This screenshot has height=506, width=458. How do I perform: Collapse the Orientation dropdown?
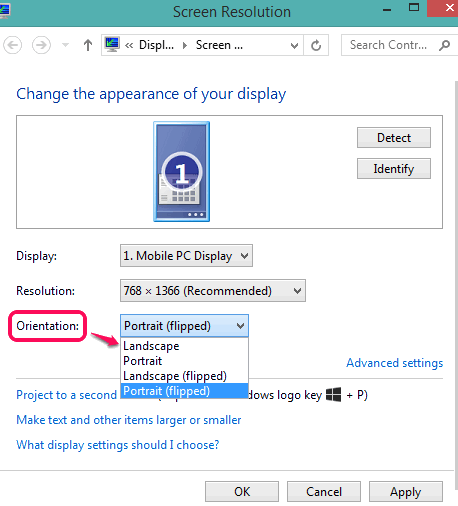pyautogui.click(x=184, y=326)
